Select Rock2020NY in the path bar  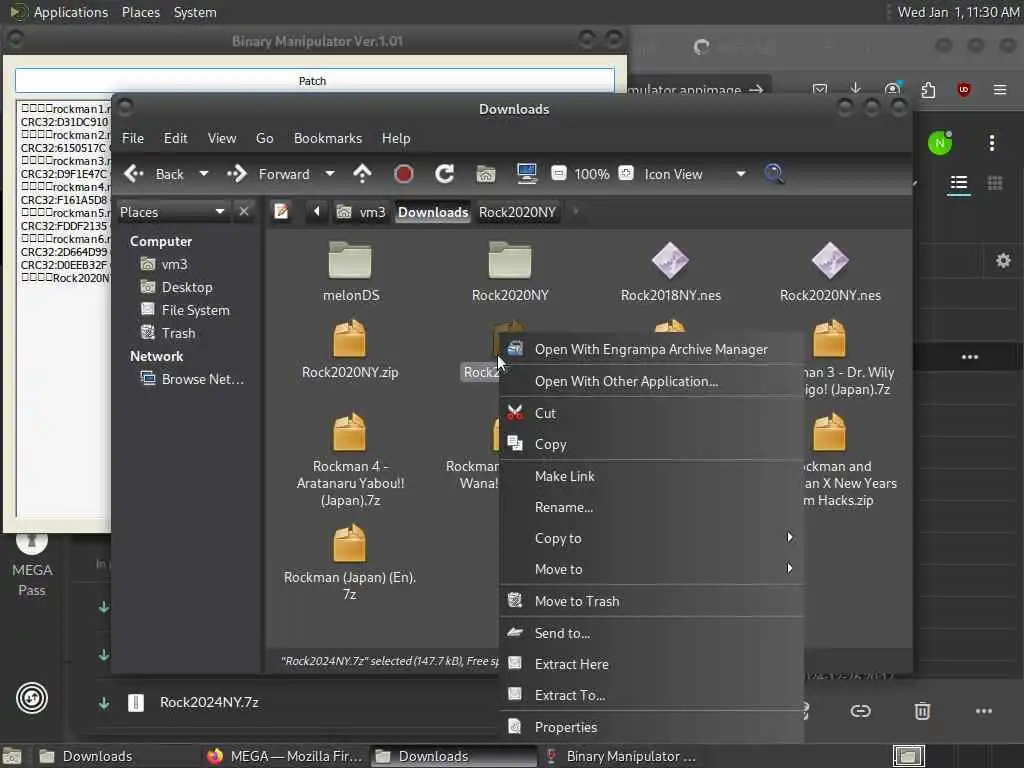point(517,212)
